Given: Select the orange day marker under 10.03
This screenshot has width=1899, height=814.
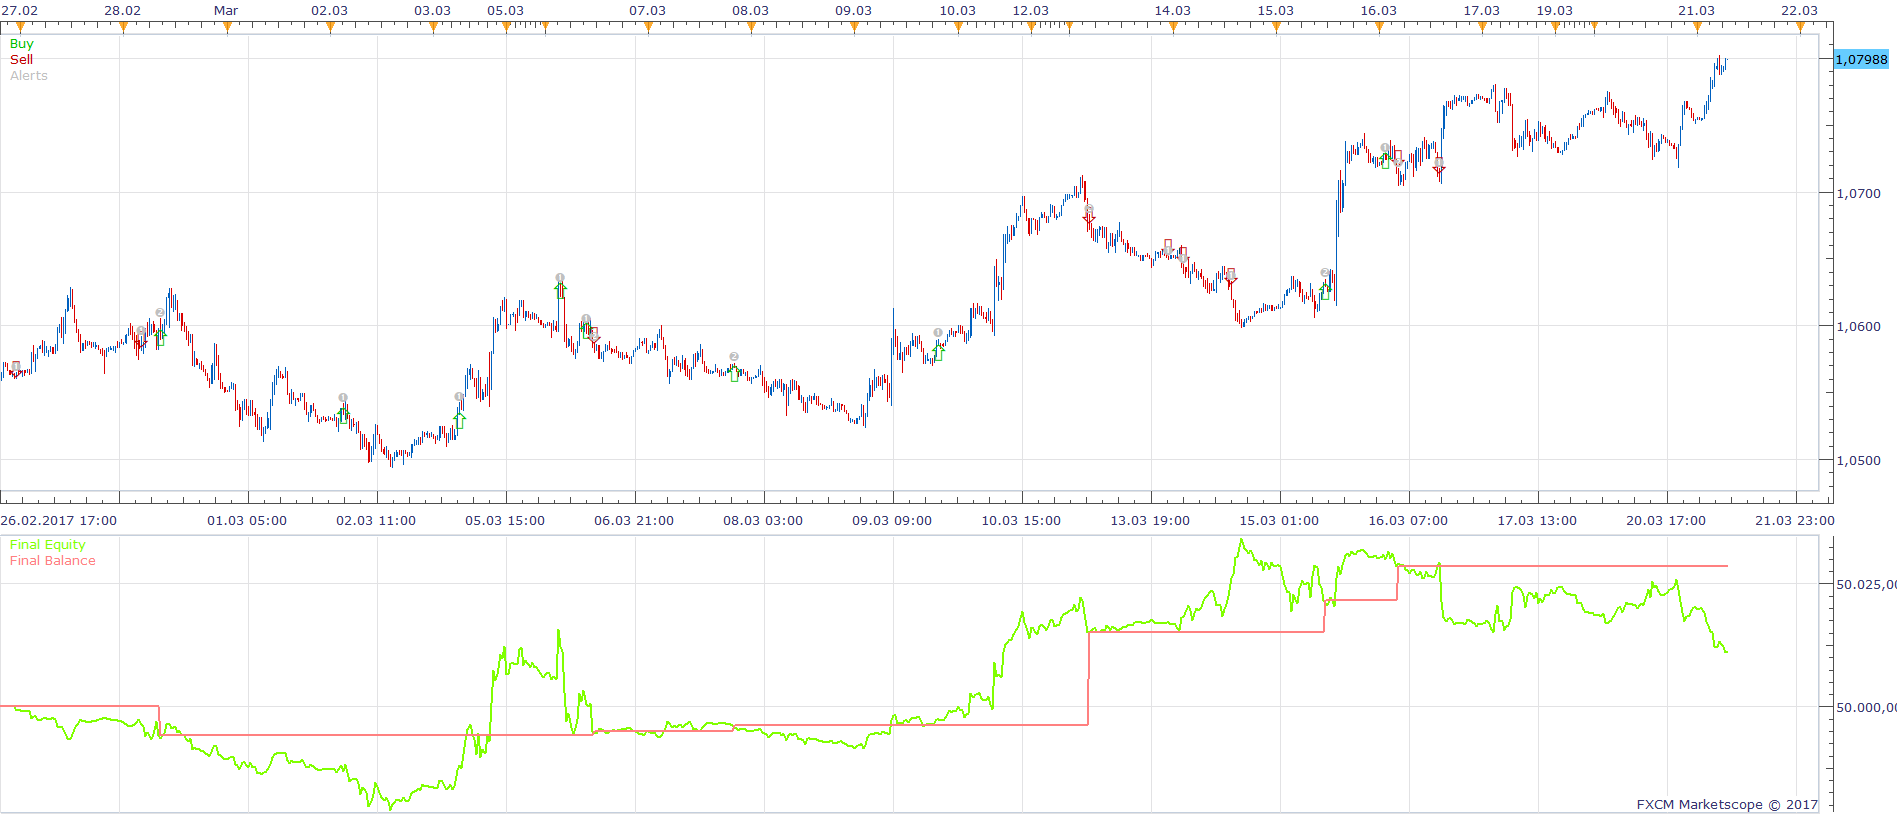Looking at the screenshot, I should tap(958, 27).
